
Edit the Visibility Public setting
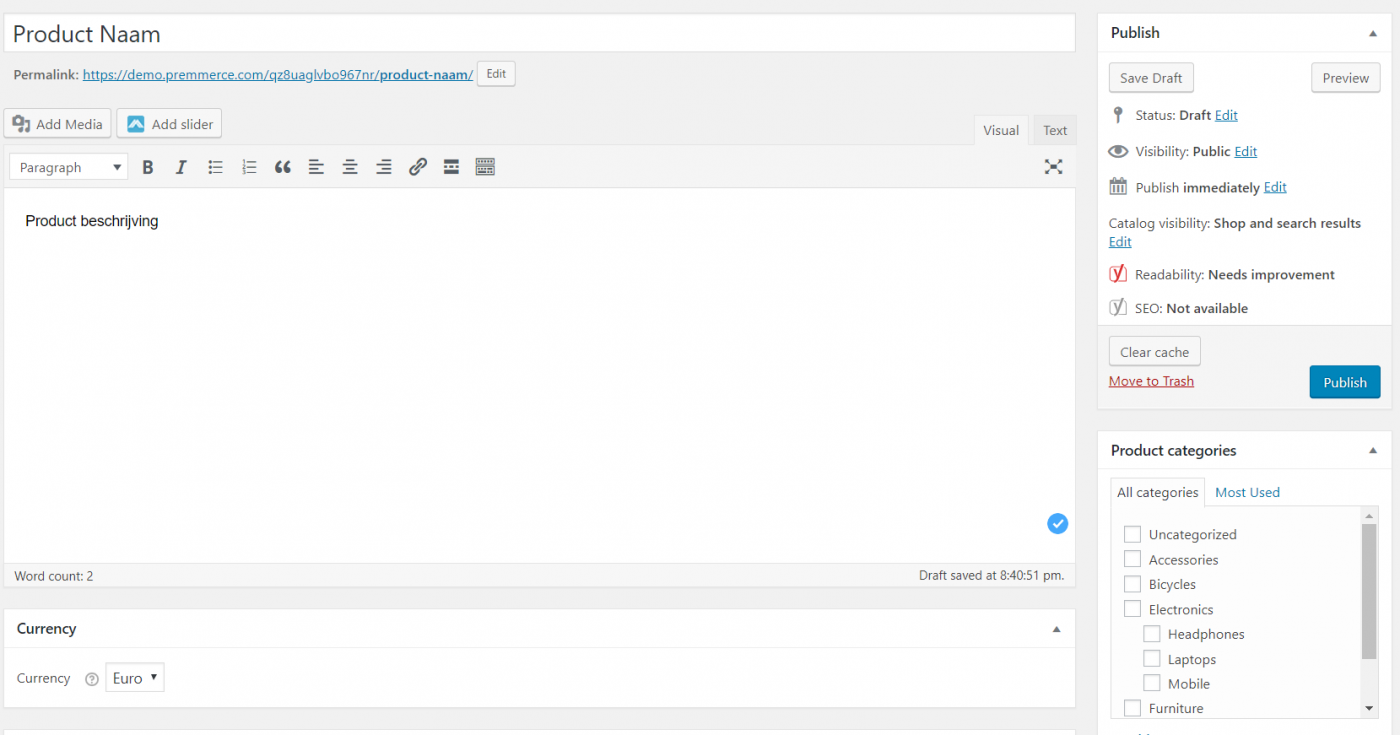coord(1245,151)
